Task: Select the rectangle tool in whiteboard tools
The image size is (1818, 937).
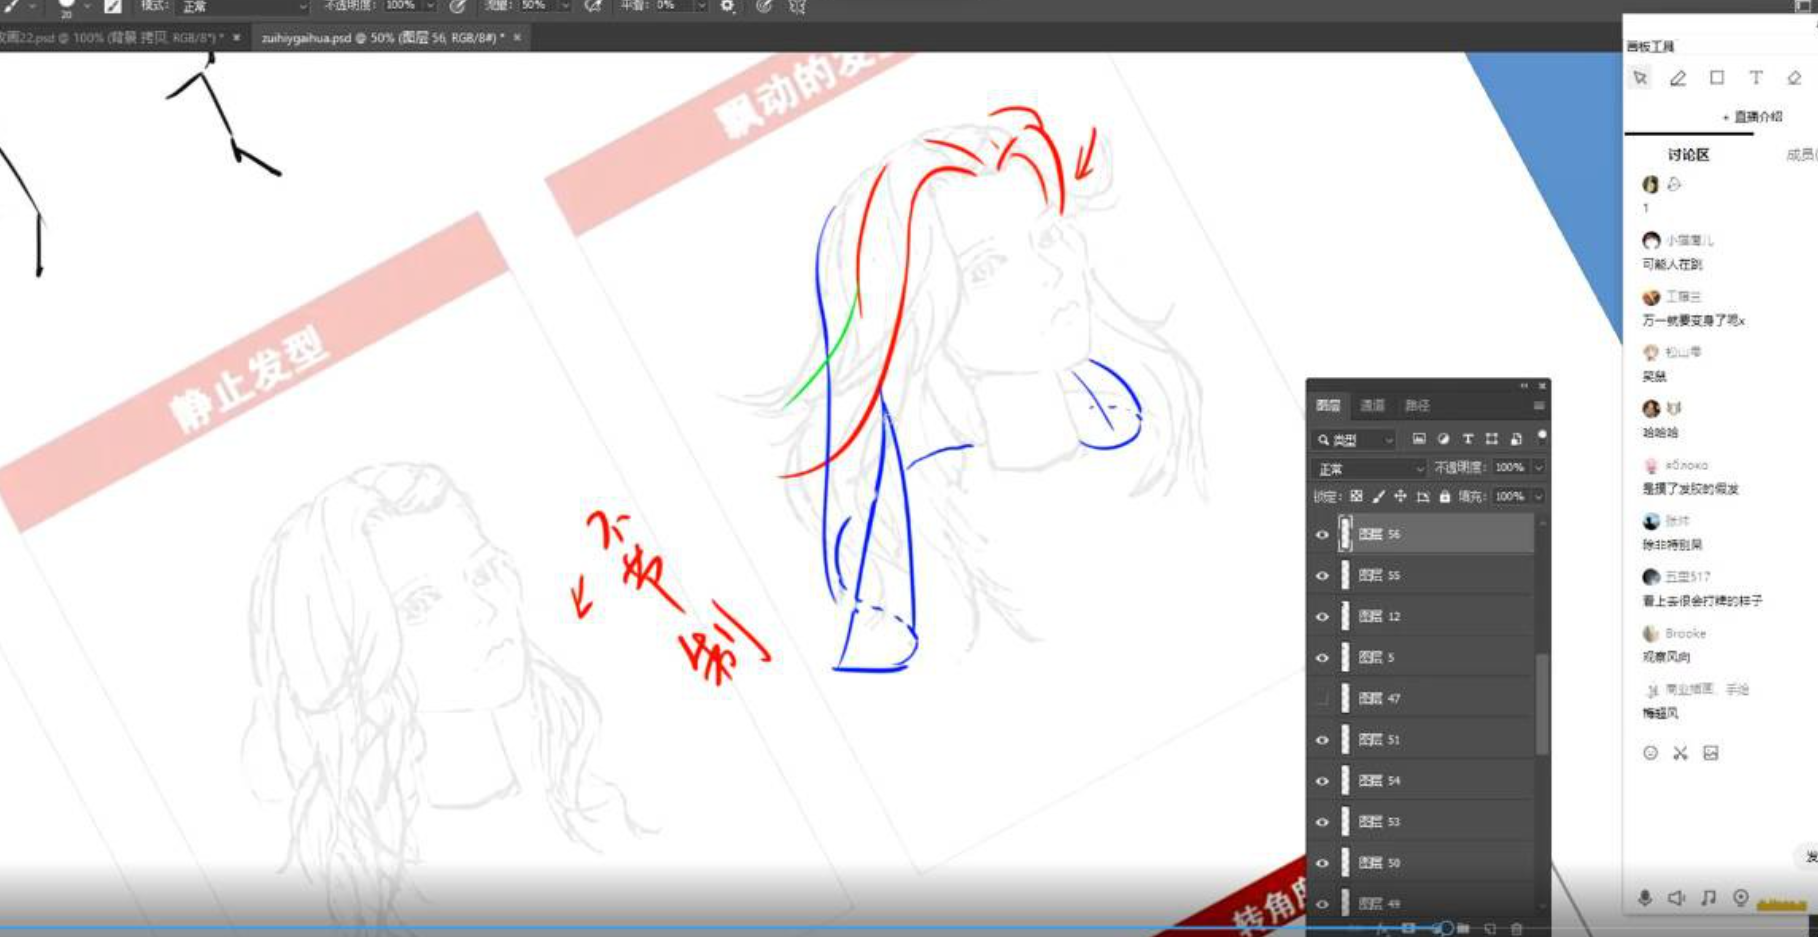Action: tap(1717, 78)
